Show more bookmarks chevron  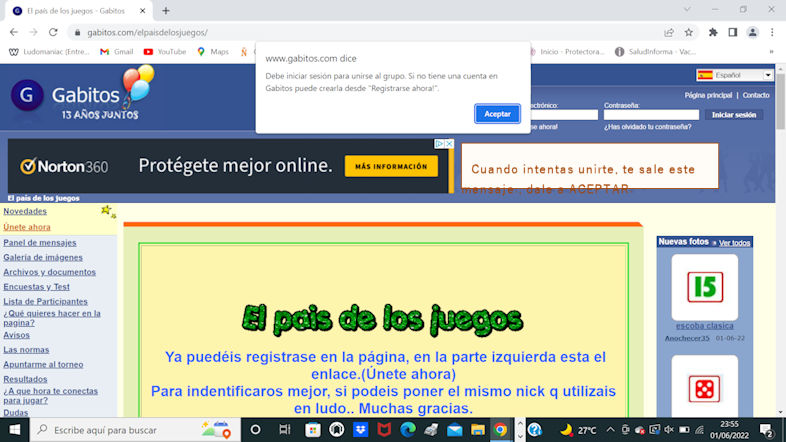[771, 52]
